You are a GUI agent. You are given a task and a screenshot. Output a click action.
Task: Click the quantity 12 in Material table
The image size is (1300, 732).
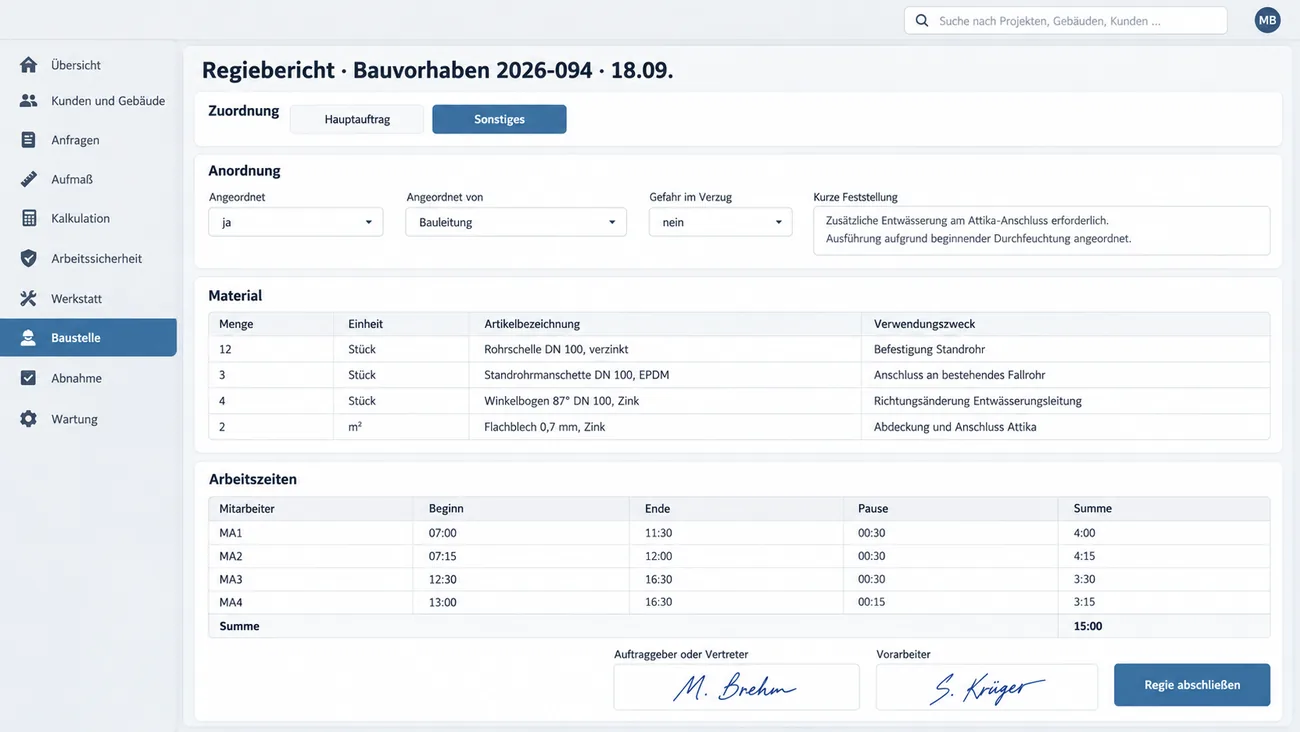[x=271, y=349]
